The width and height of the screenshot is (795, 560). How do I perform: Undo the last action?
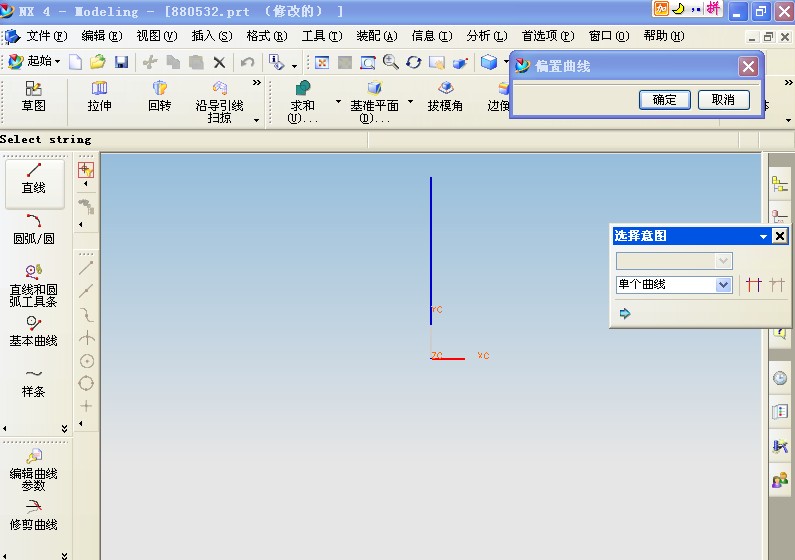coord(247,62)
